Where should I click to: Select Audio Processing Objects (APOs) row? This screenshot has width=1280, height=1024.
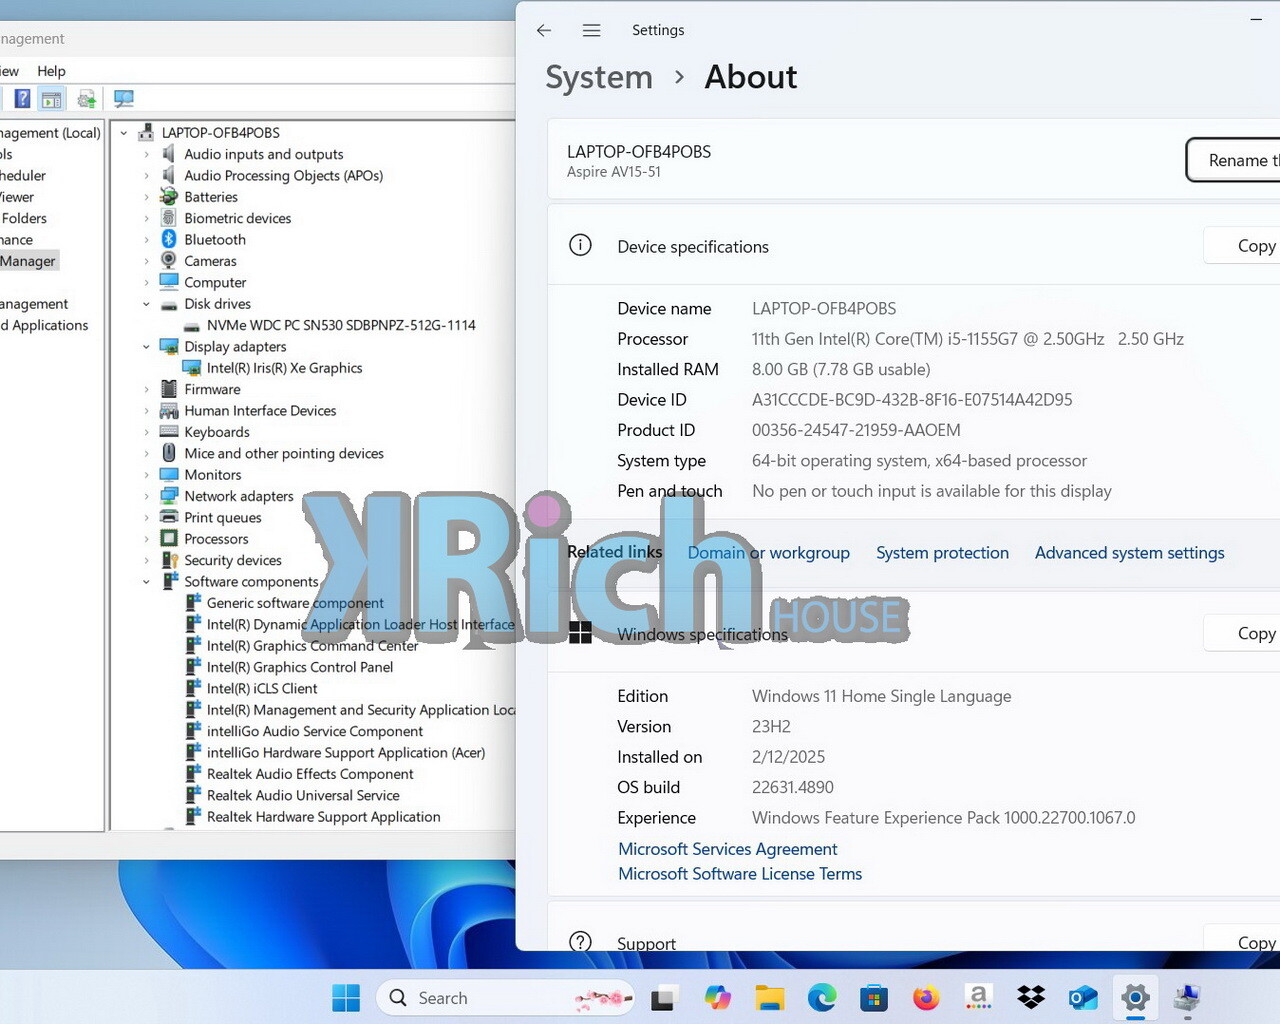(x=283, y=175)
